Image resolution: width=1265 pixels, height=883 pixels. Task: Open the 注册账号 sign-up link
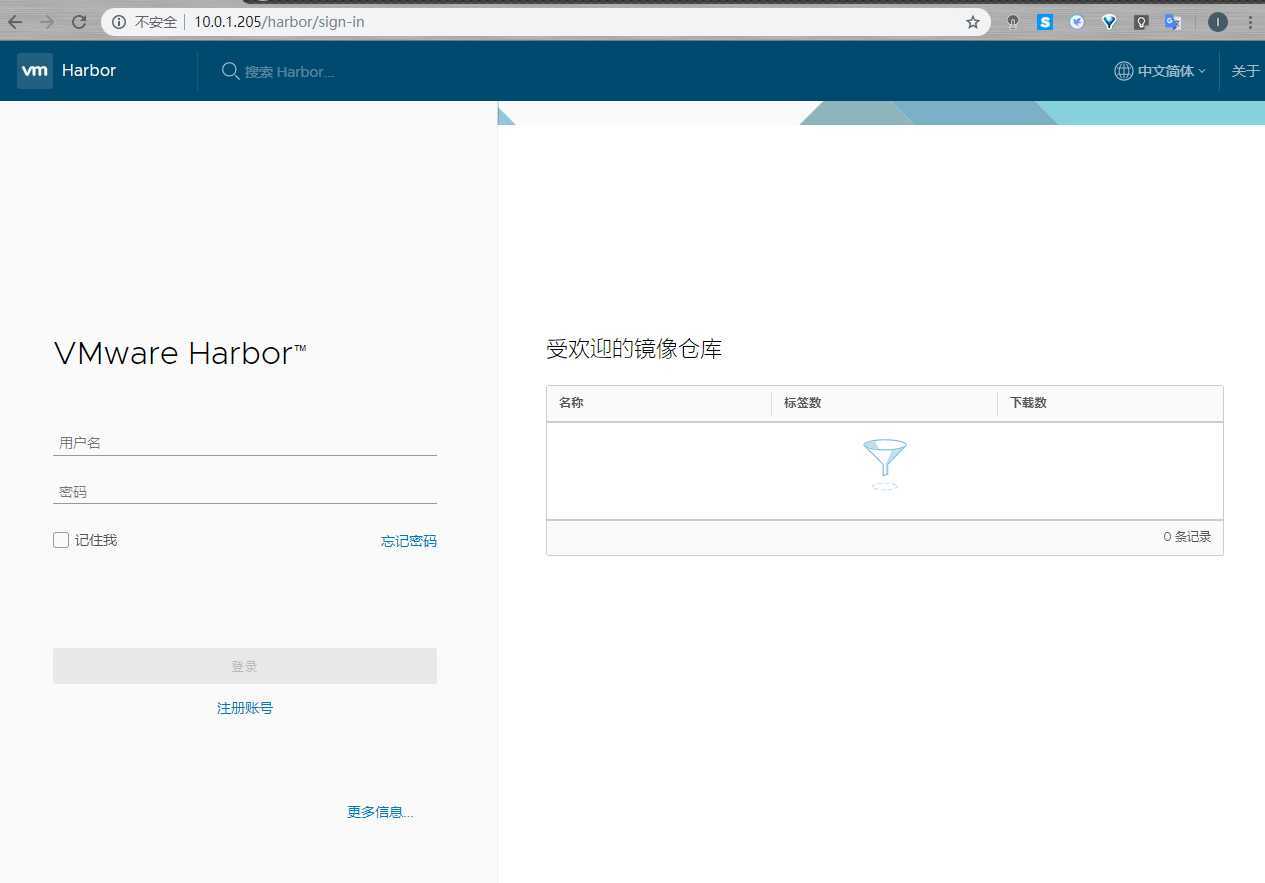(x=245, y=708)
